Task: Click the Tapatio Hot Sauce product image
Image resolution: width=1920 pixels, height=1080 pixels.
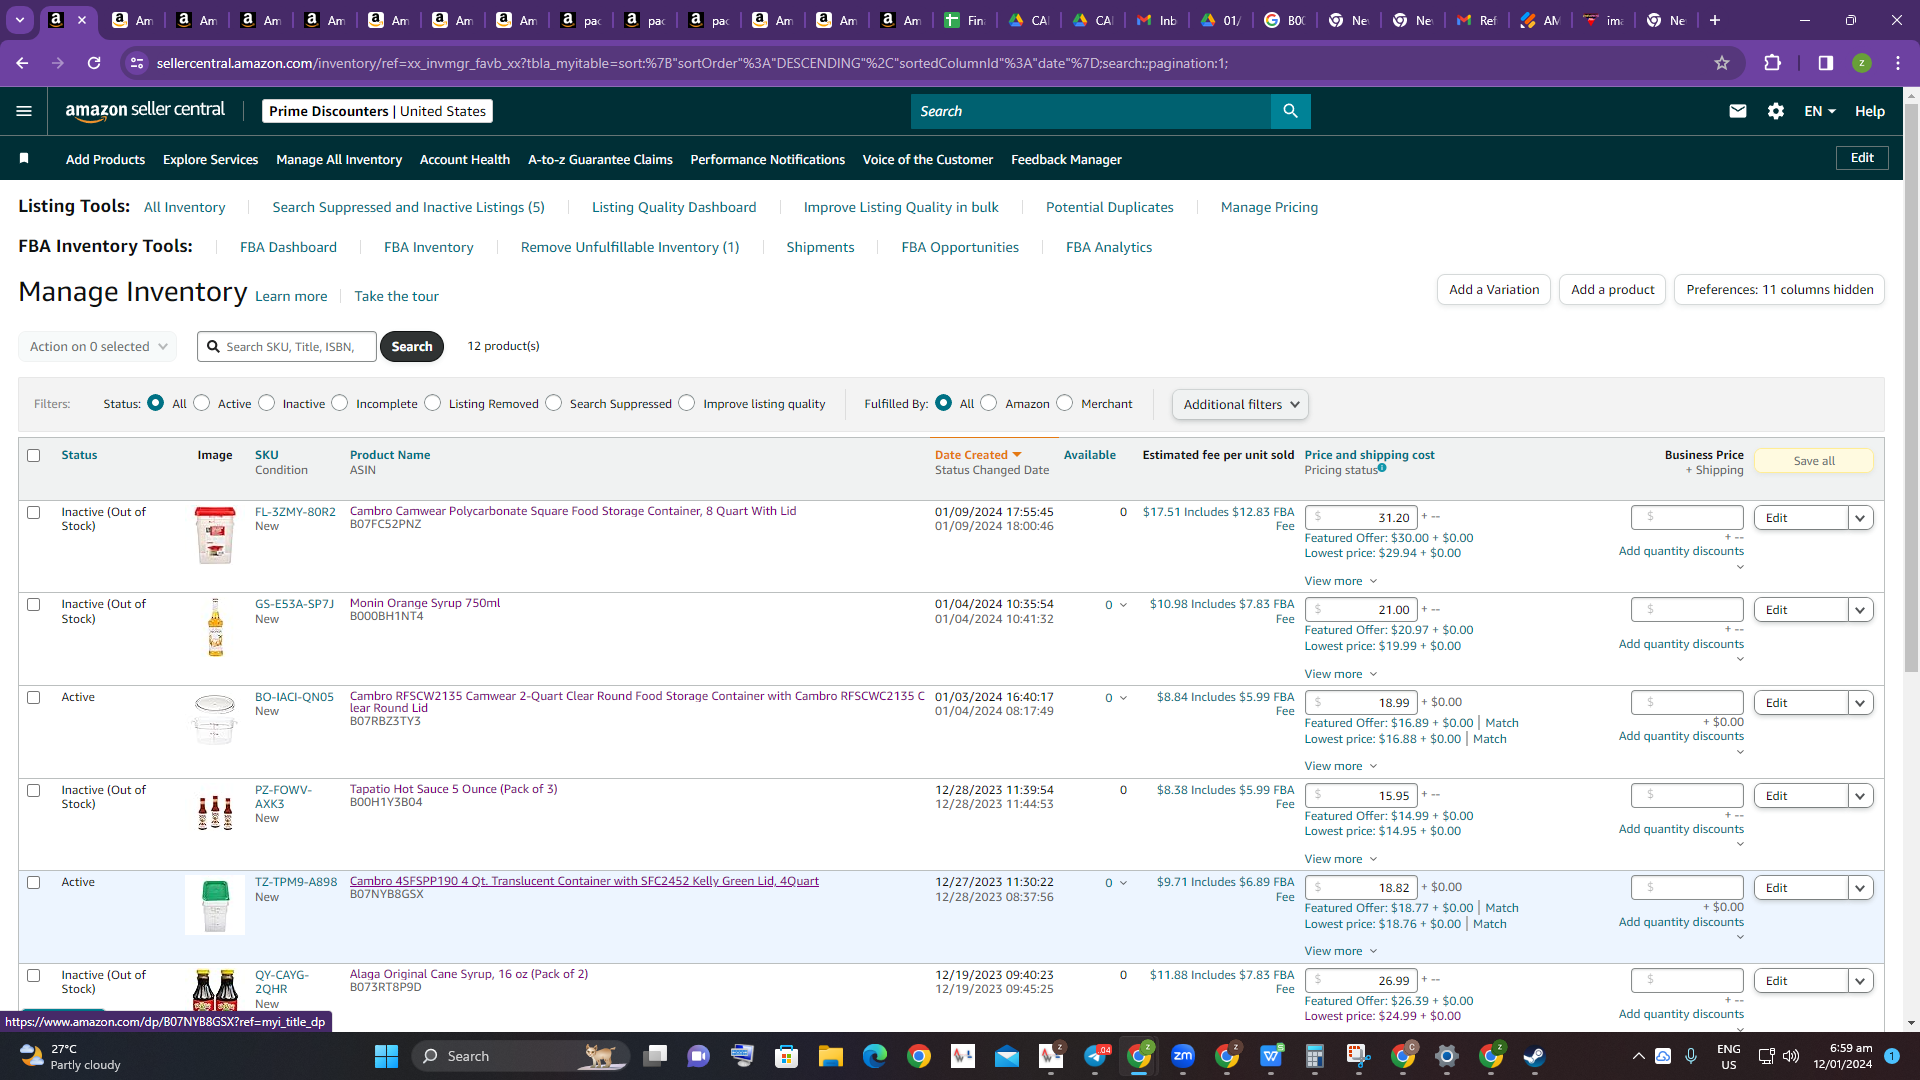Action: coord(215,813)
